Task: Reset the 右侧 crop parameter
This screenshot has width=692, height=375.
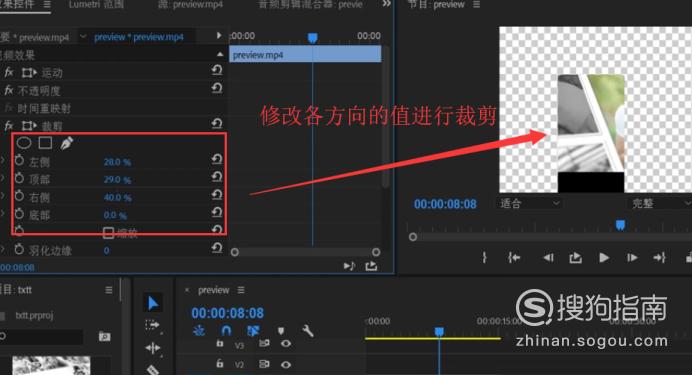Action: 217,195
